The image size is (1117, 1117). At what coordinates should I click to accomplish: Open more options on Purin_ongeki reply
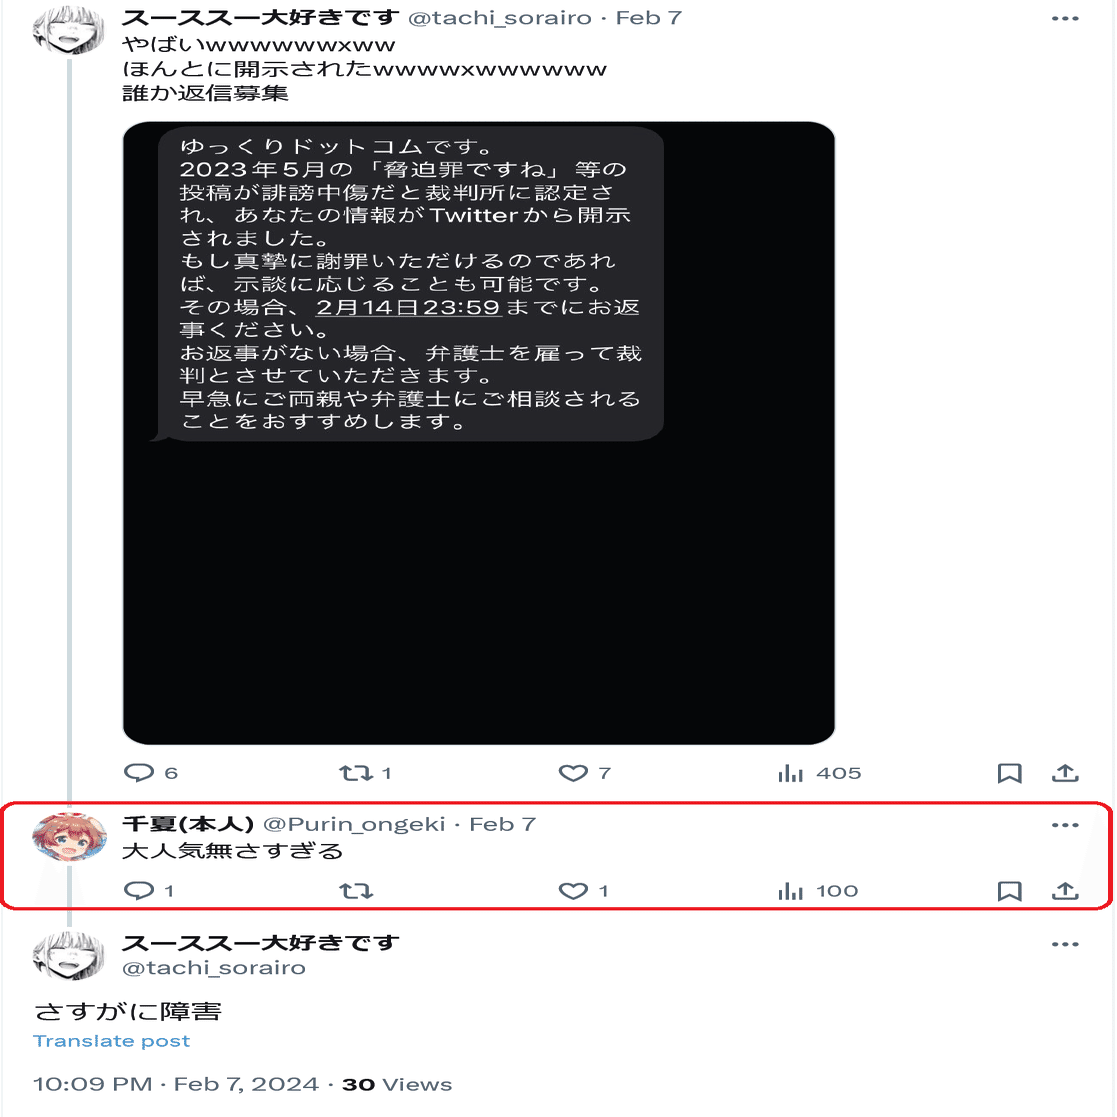tap(1065, 825)
